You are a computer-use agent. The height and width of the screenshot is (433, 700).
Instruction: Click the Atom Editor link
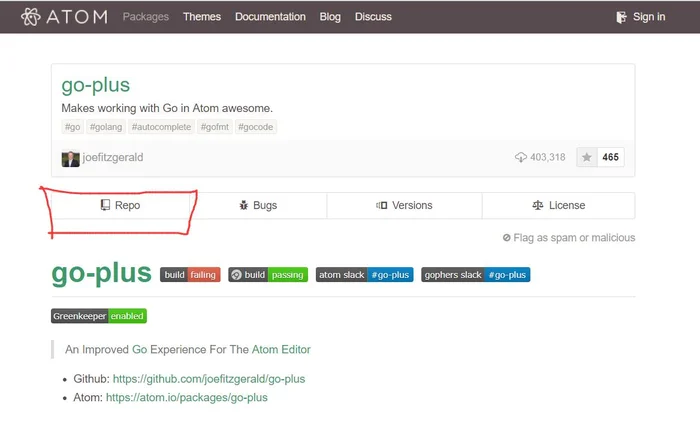[281, 350]
